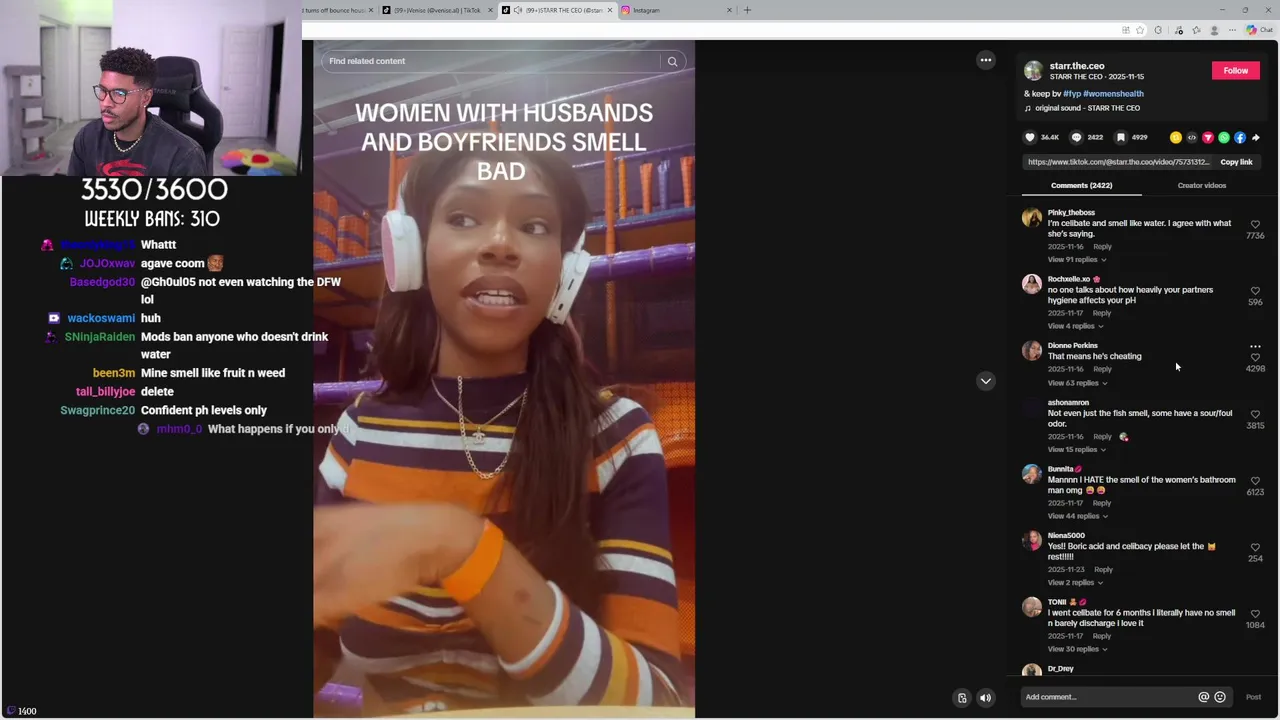Click the yellow repost share icon

coord(1176,138)
